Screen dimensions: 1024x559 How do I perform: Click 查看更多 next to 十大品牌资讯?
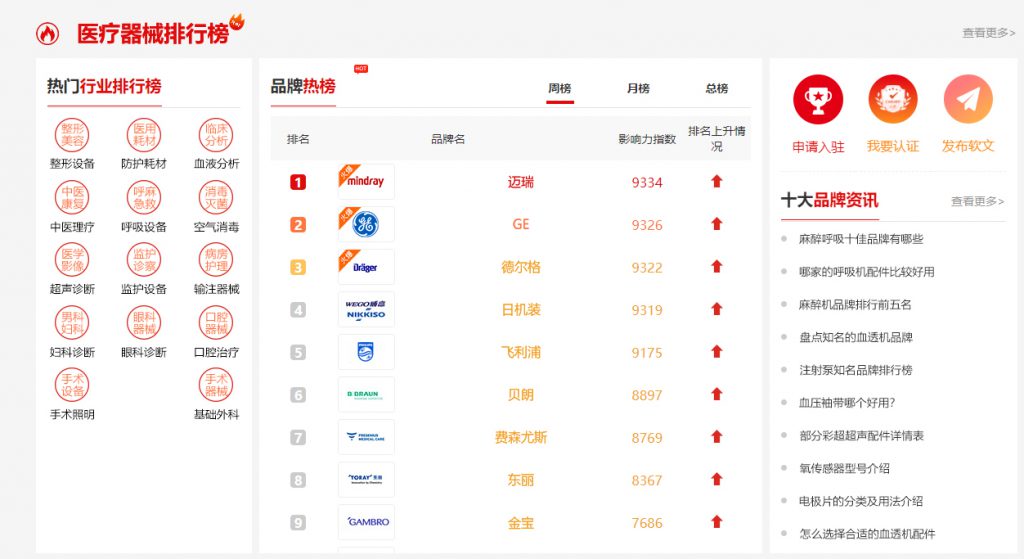[x=977, y=201]
